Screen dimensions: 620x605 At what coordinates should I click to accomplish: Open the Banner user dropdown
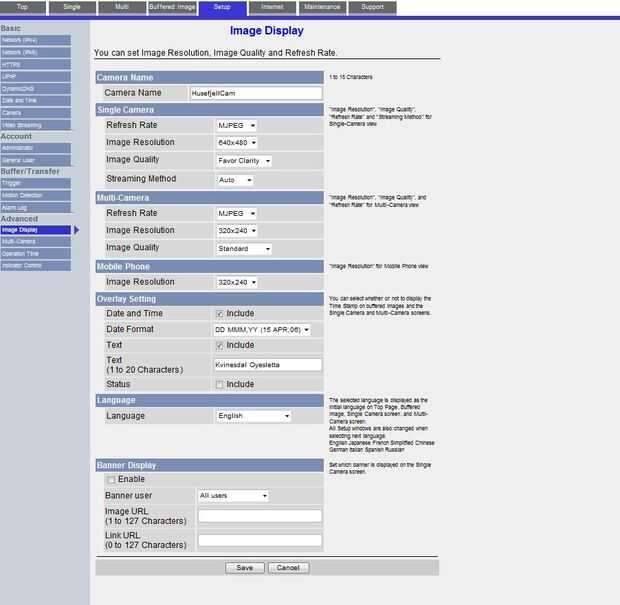(x=233, y=496)
